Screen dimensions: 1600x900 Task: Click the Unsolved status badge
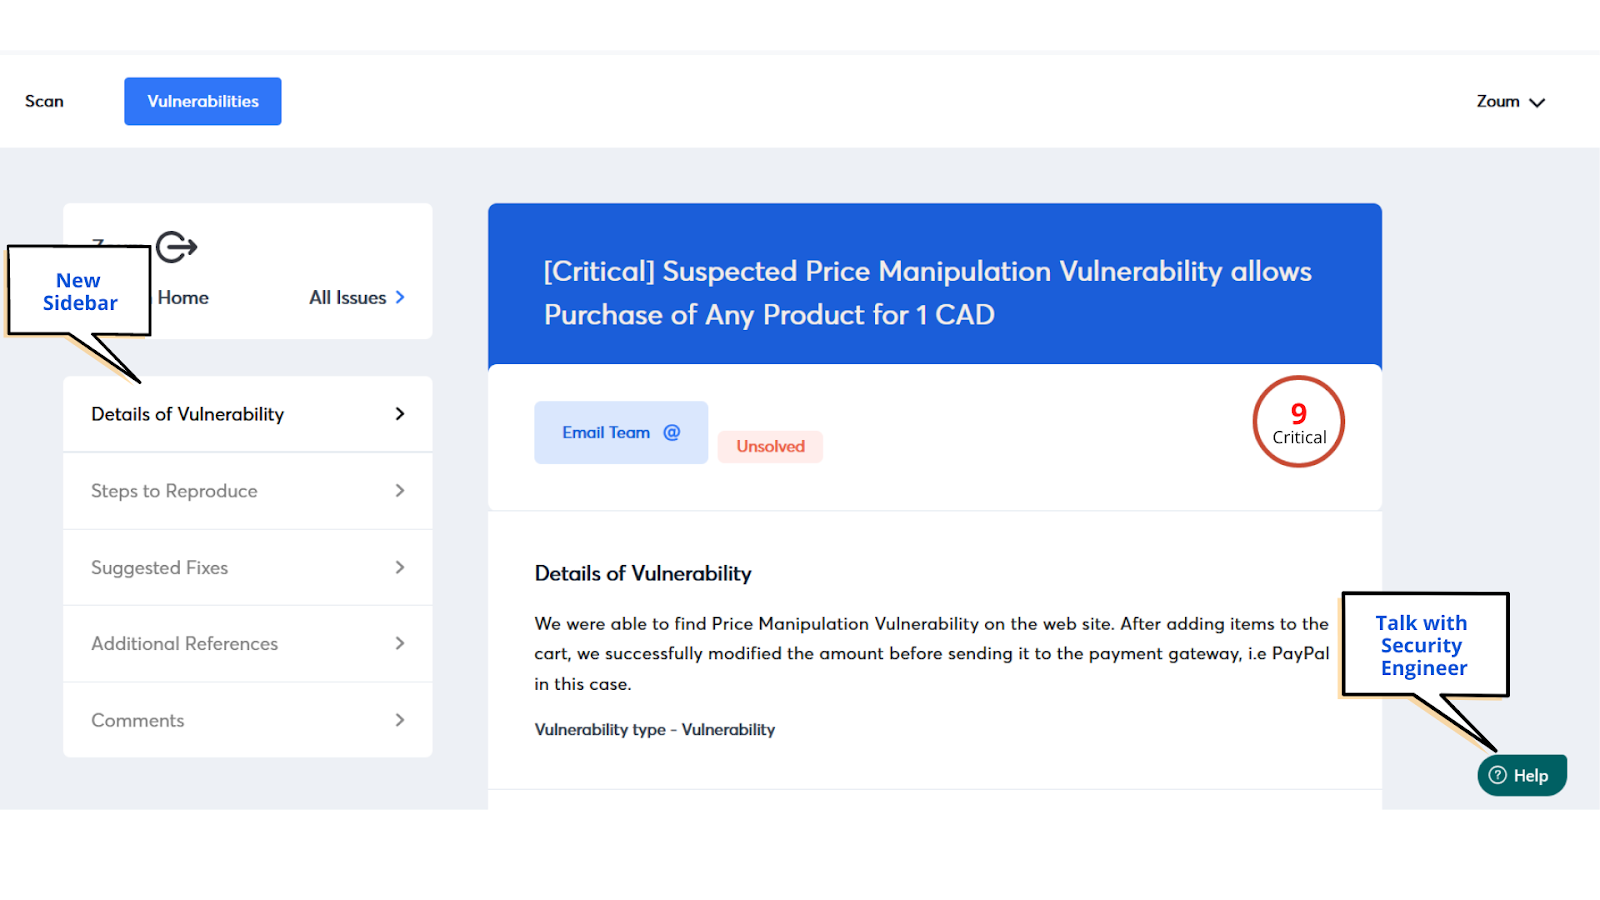click(770, 446)
